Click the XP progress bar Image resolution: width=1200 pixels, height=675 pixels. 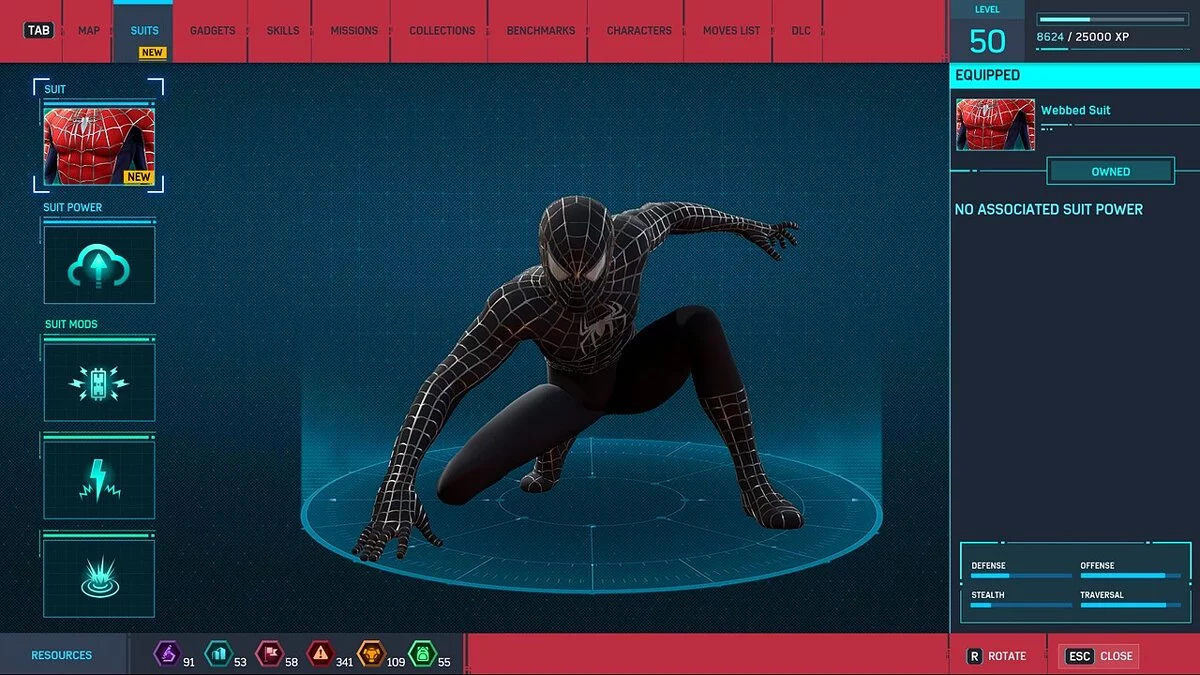click(x=1110, y=17)
